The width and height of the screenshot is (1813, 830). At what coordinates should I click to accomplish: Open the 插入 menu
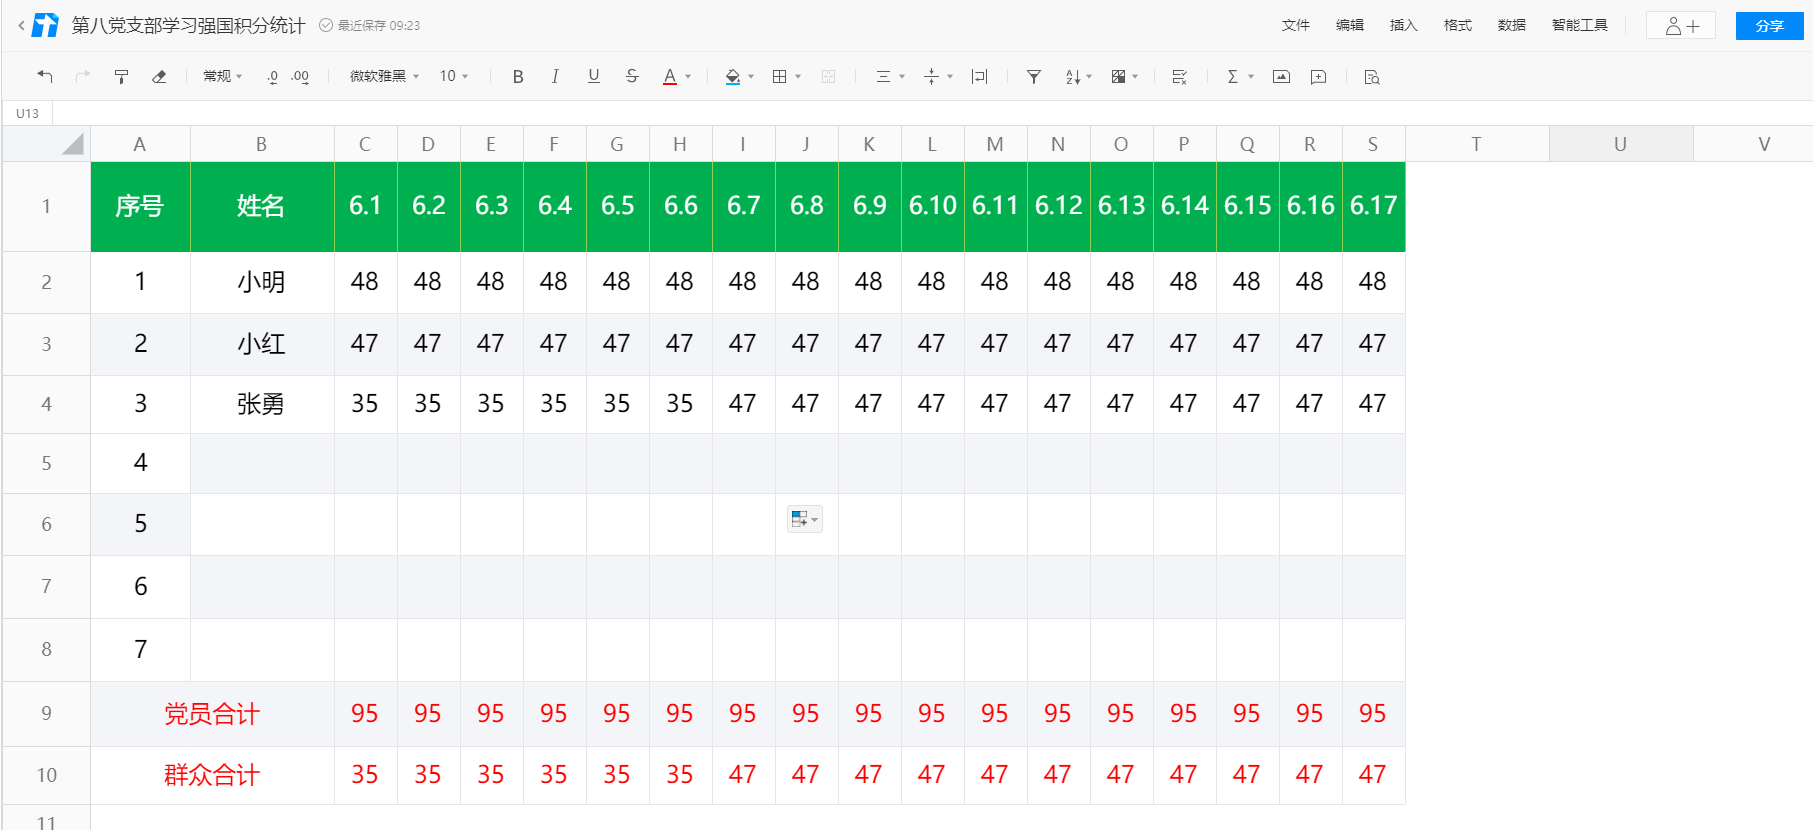(1403, 25)
